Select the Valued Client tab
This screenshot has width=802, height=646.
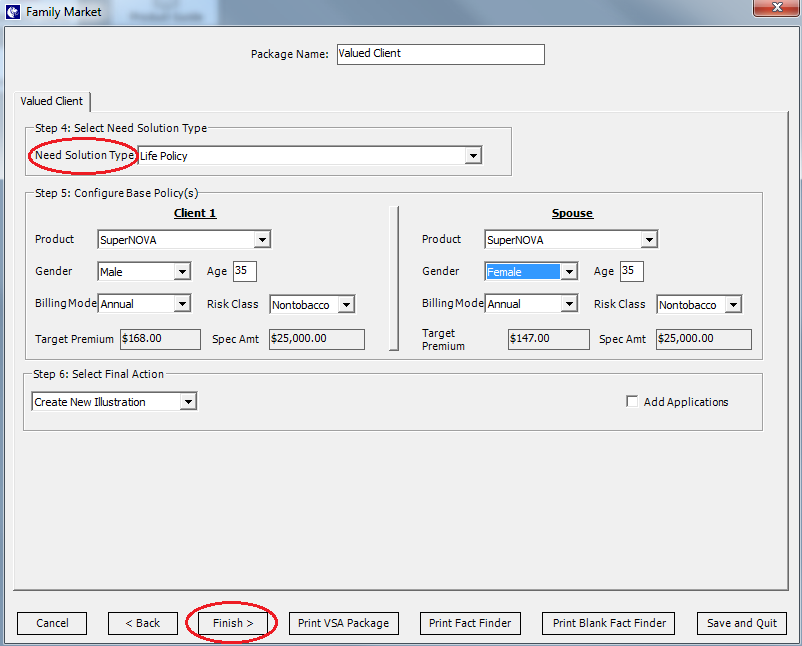pos(52,101)
